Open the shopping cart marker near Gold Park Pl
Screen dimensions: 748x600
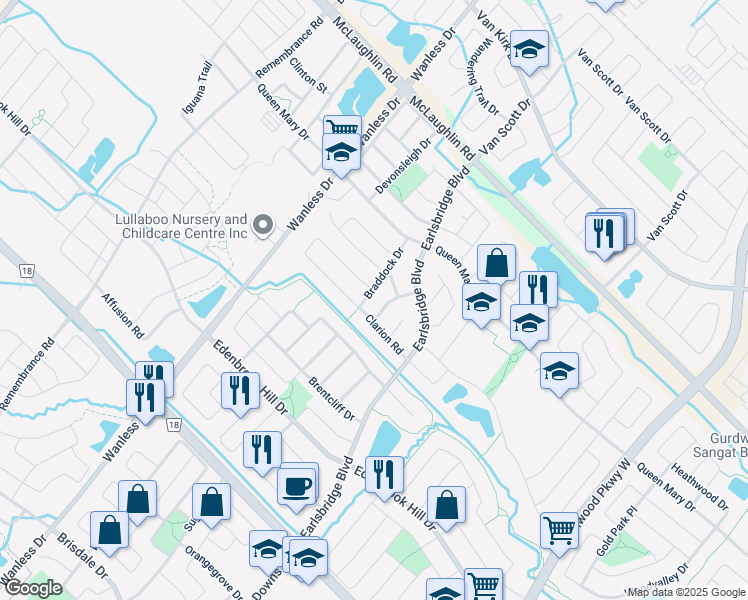coord(559,531)
